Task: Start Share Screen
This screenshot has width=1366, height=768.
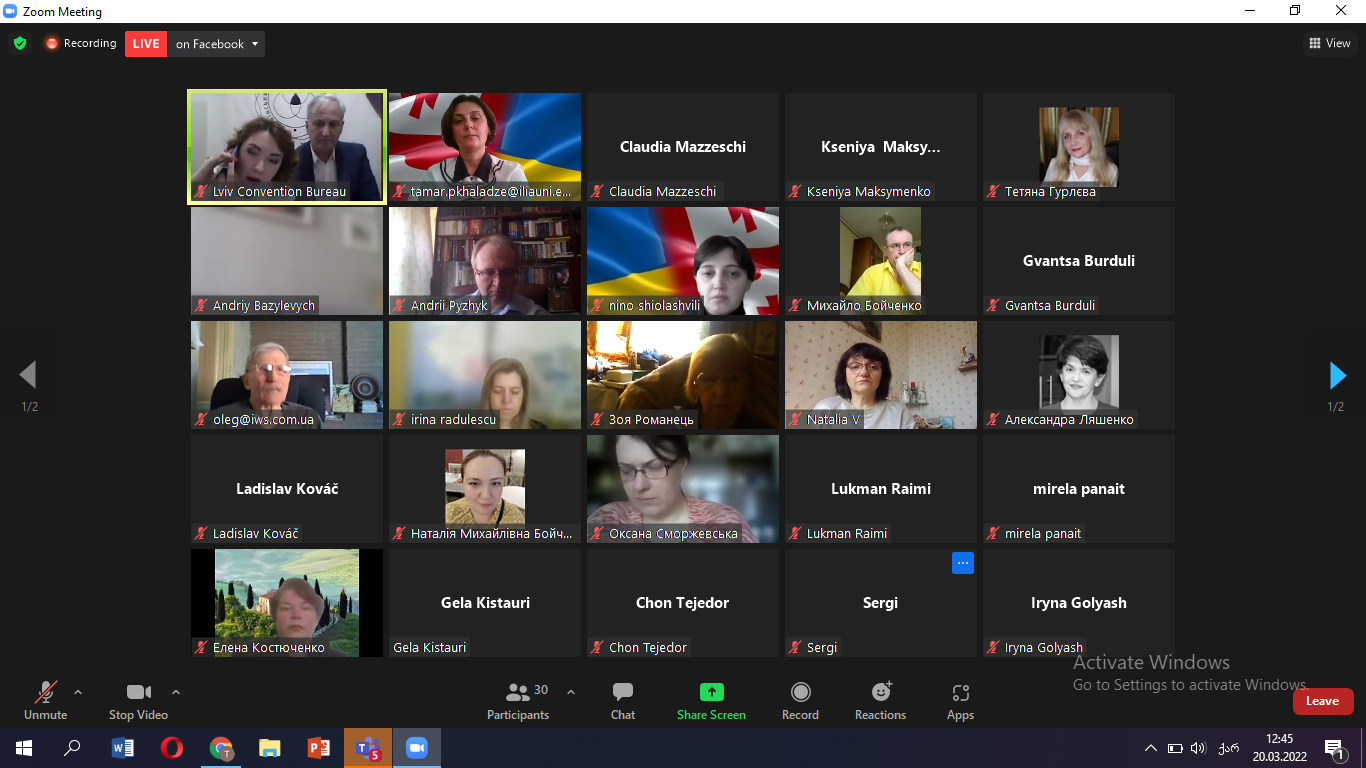Action: (711, 700)
